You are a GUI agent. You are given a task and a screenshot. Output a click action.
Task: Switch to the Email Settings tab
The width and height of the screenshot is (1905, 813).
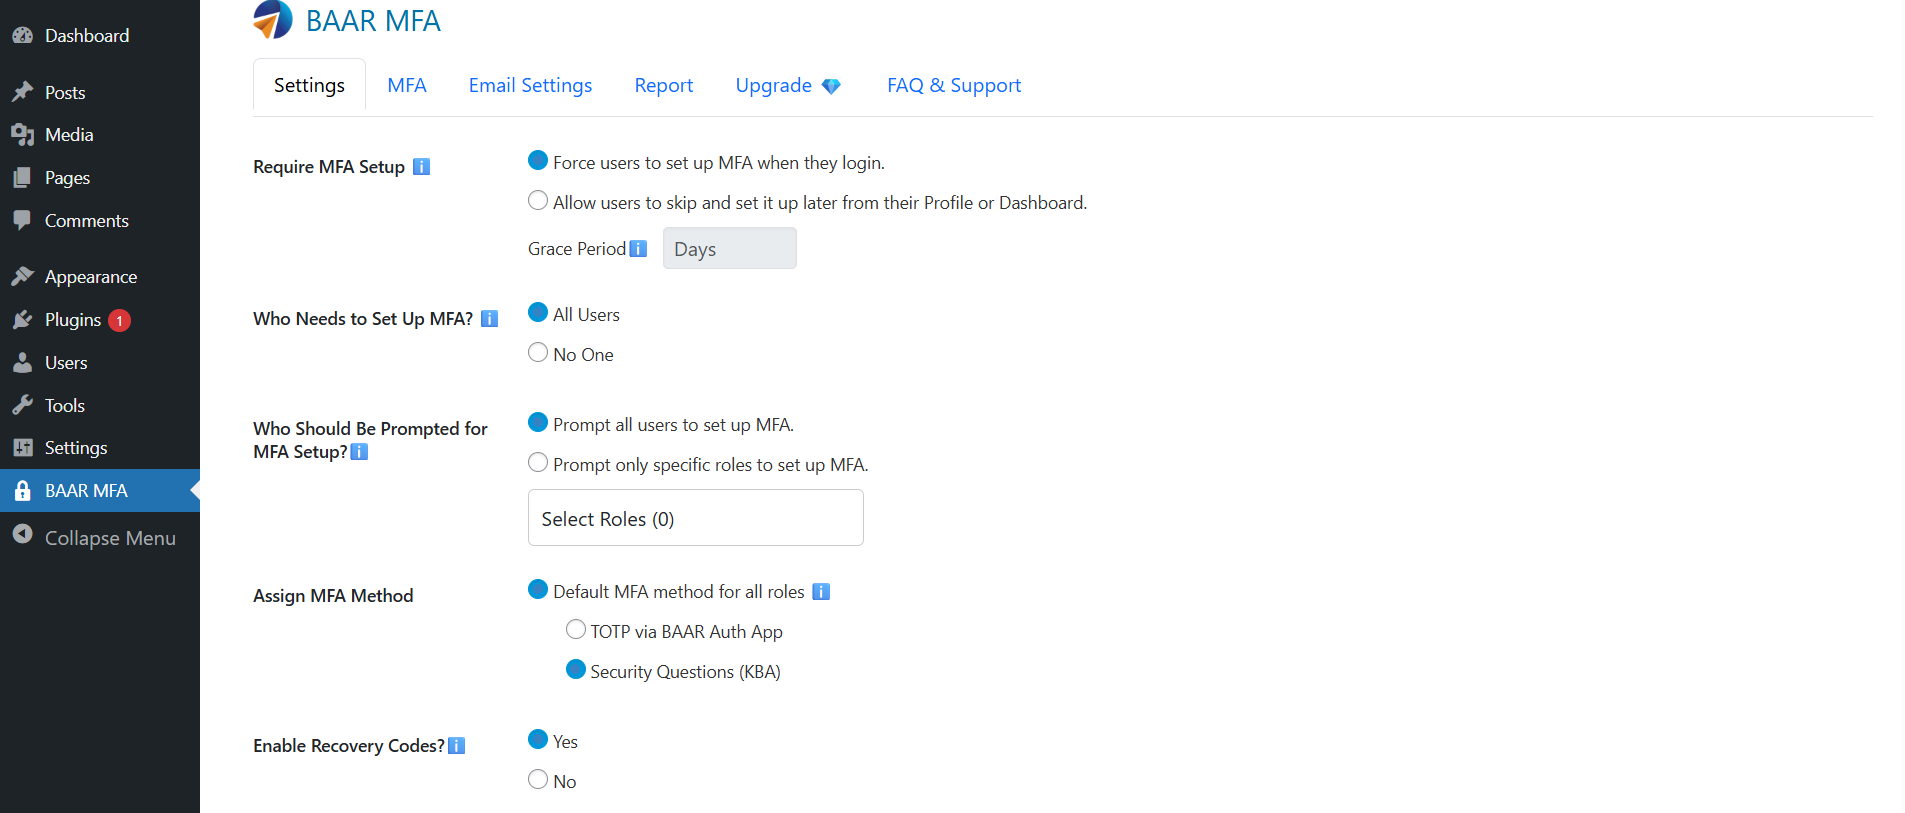point(530,86)
